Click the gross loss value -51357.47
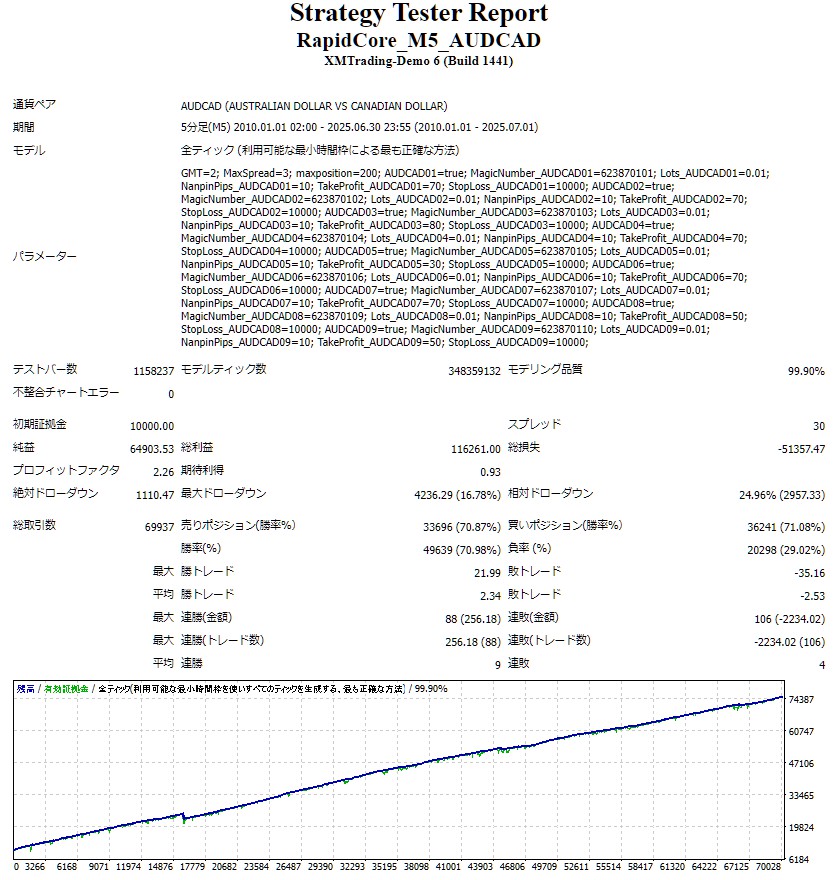 pyautogui.click(x=801, y=449)
